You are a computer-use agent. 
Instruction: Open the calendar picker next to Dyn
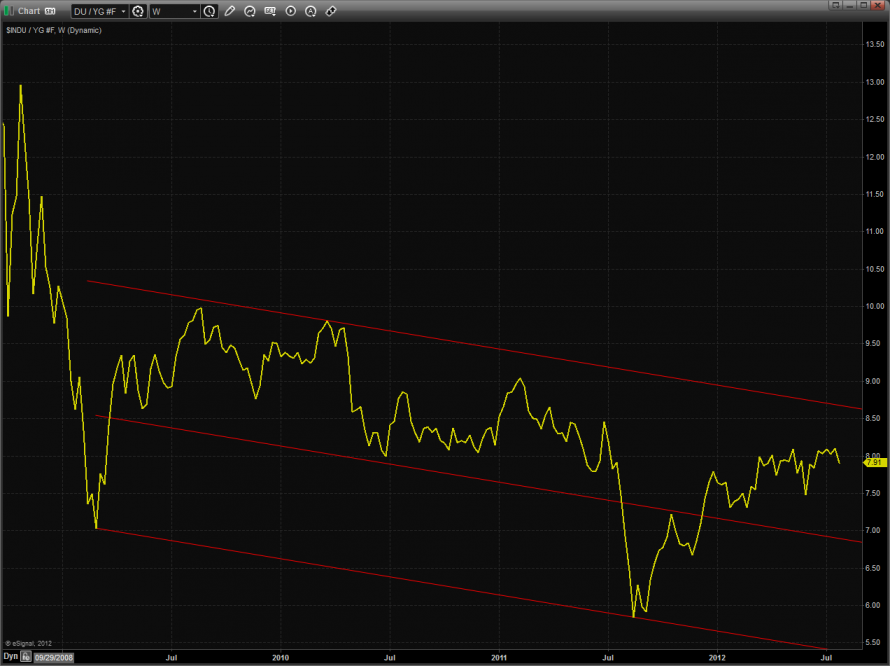[x=27, y=657]
